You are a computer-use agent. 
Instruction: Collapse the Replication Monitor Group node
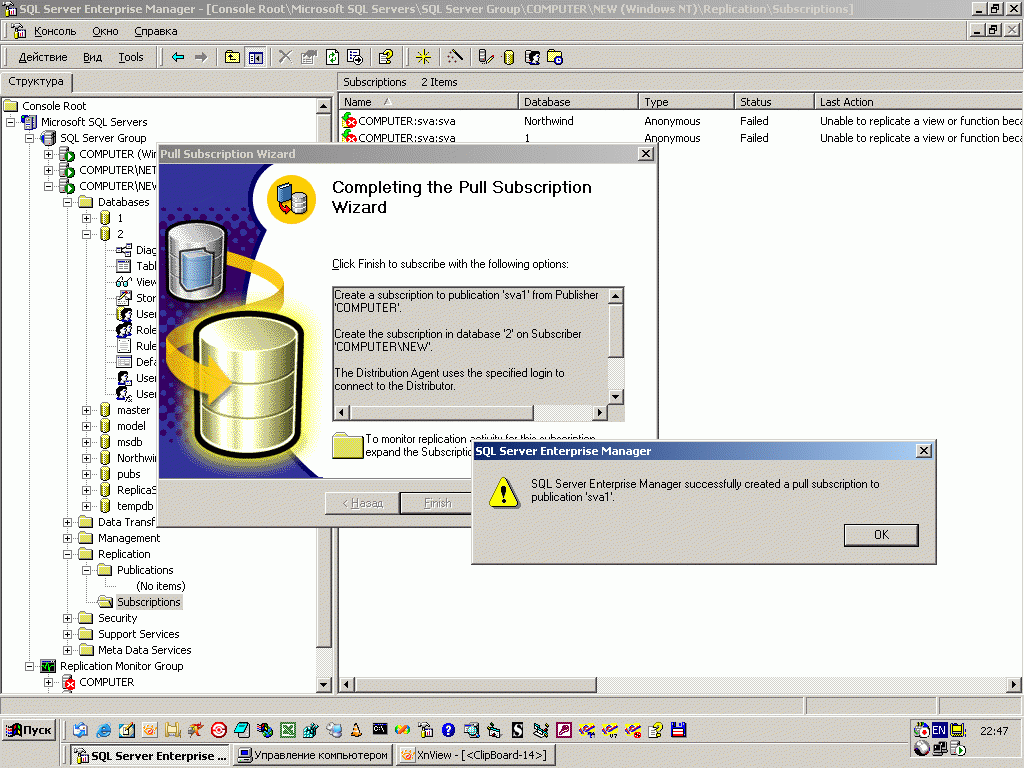(29, 666)
